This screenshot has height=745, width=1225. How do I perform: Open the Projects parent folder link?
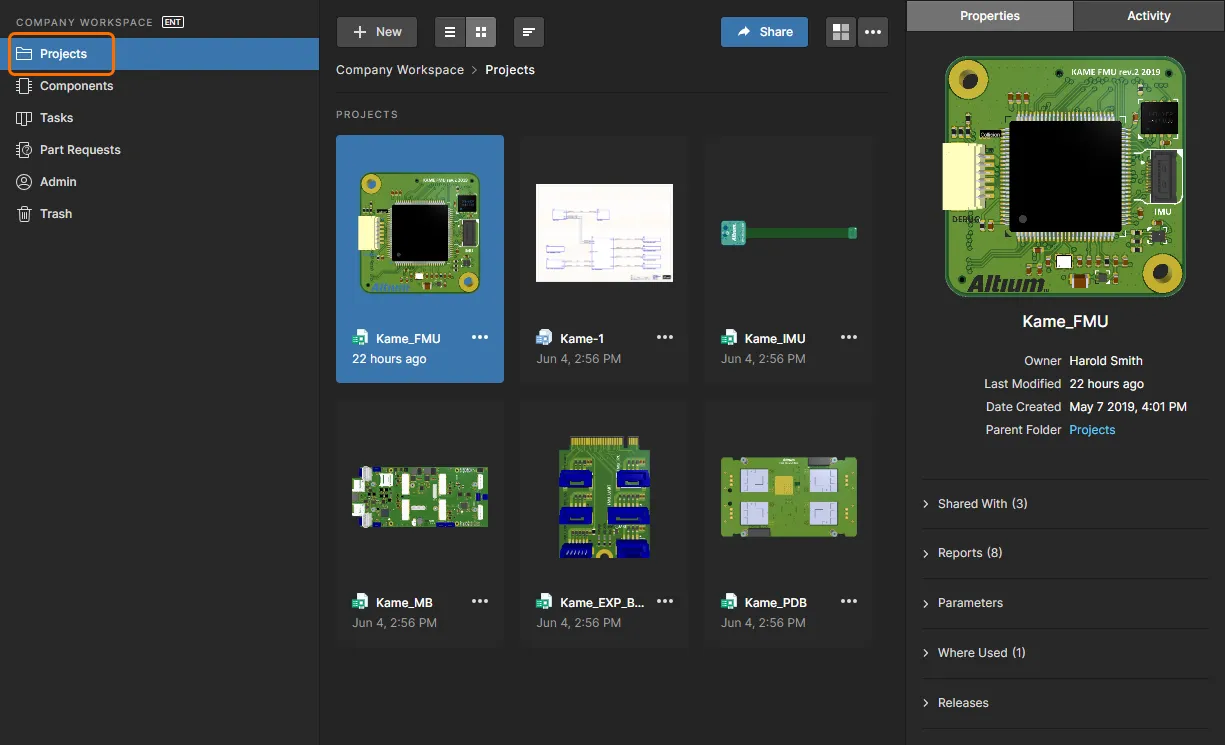[1092, 430]
